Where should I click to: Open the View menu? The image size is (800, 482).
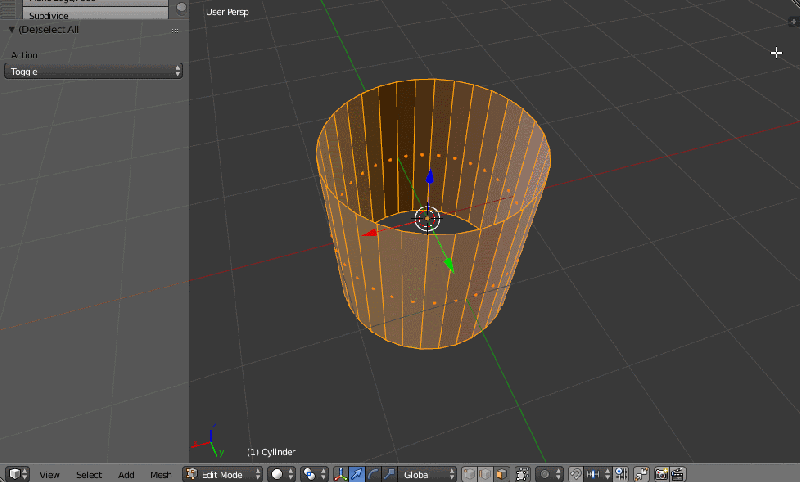(x=49, y=475)
